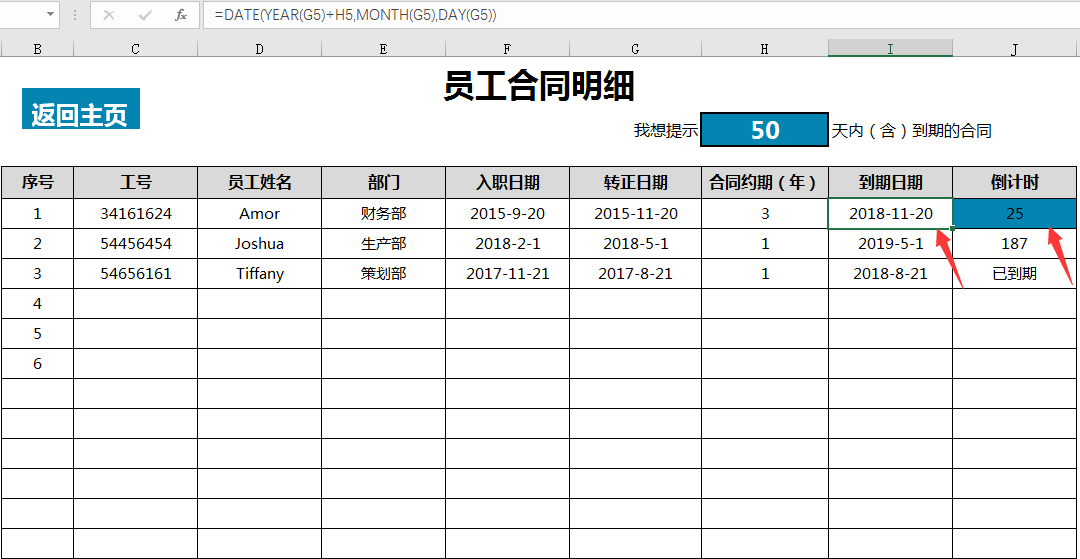Click the 倒计时 header cell
Viewport: 1080px width, 559px height.
tap(1015, 182)
